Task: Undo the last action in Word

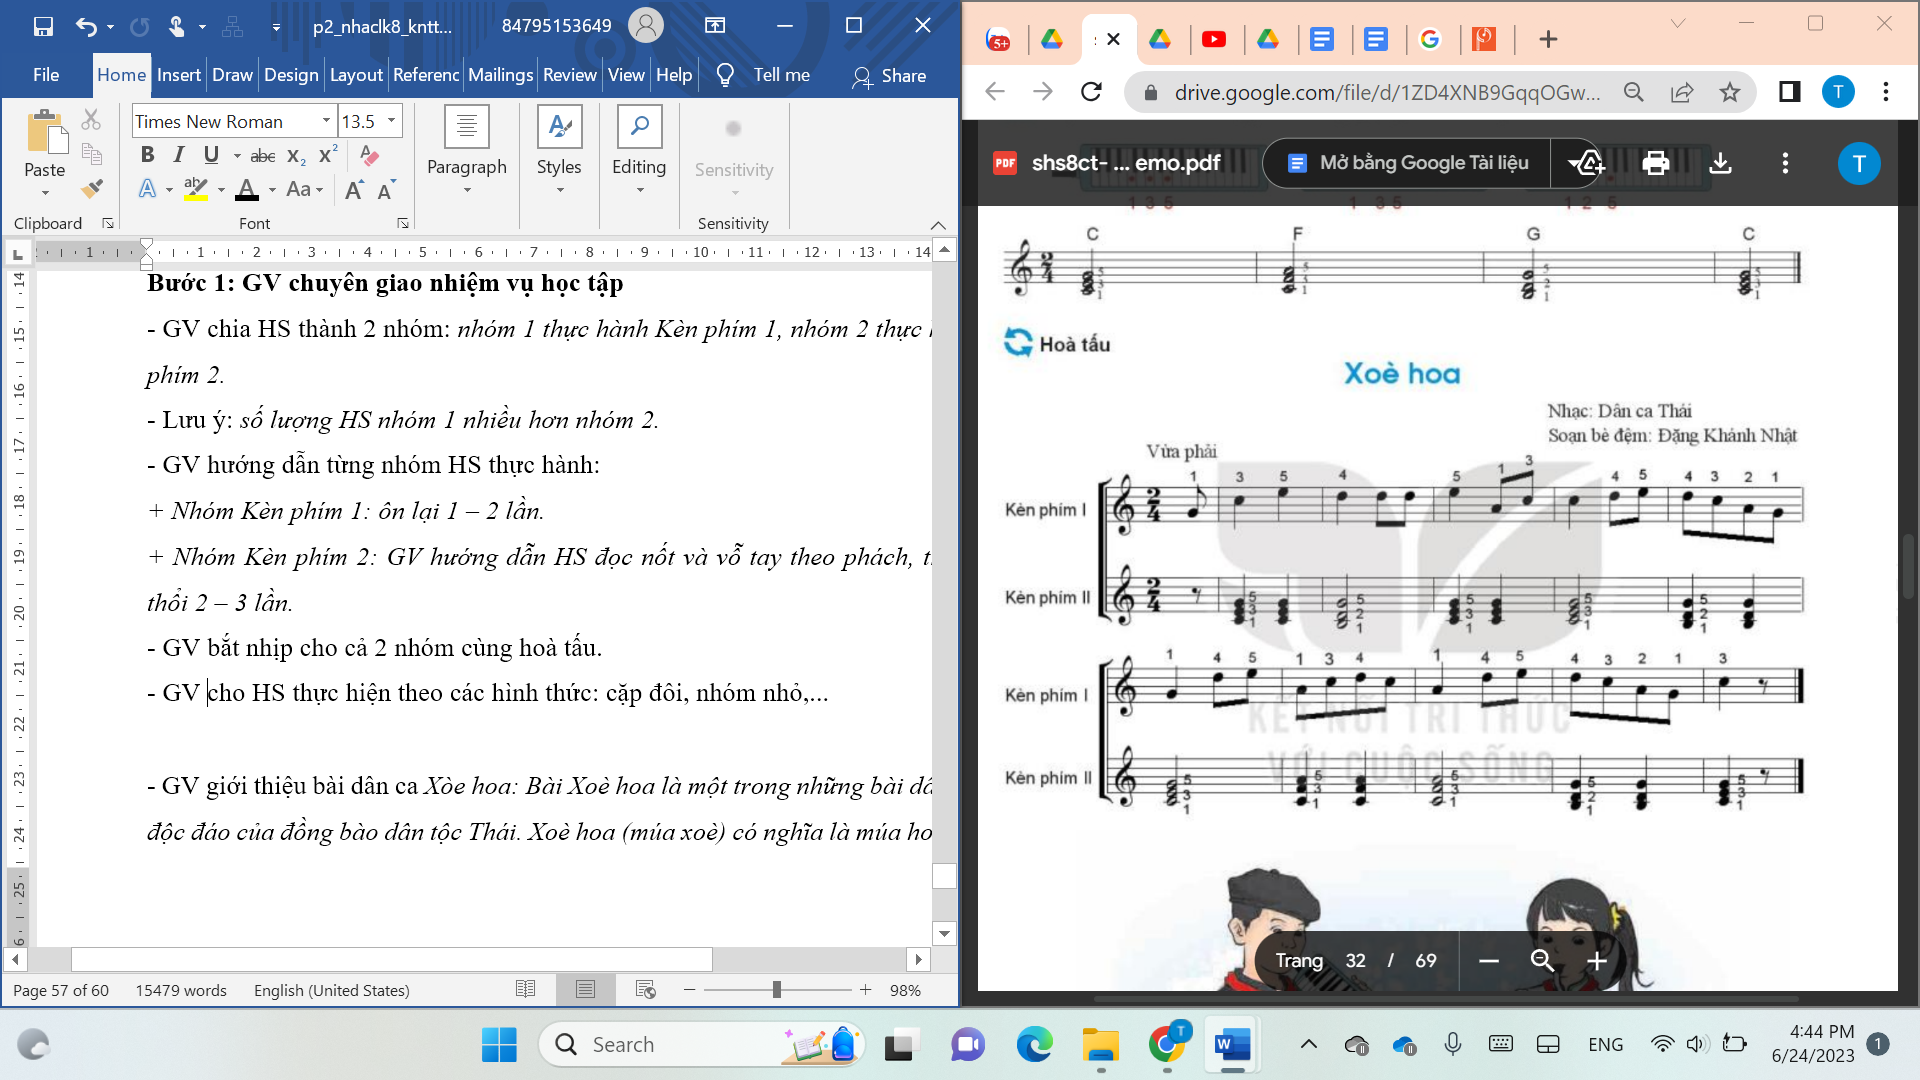Action: tap(86, 27)
